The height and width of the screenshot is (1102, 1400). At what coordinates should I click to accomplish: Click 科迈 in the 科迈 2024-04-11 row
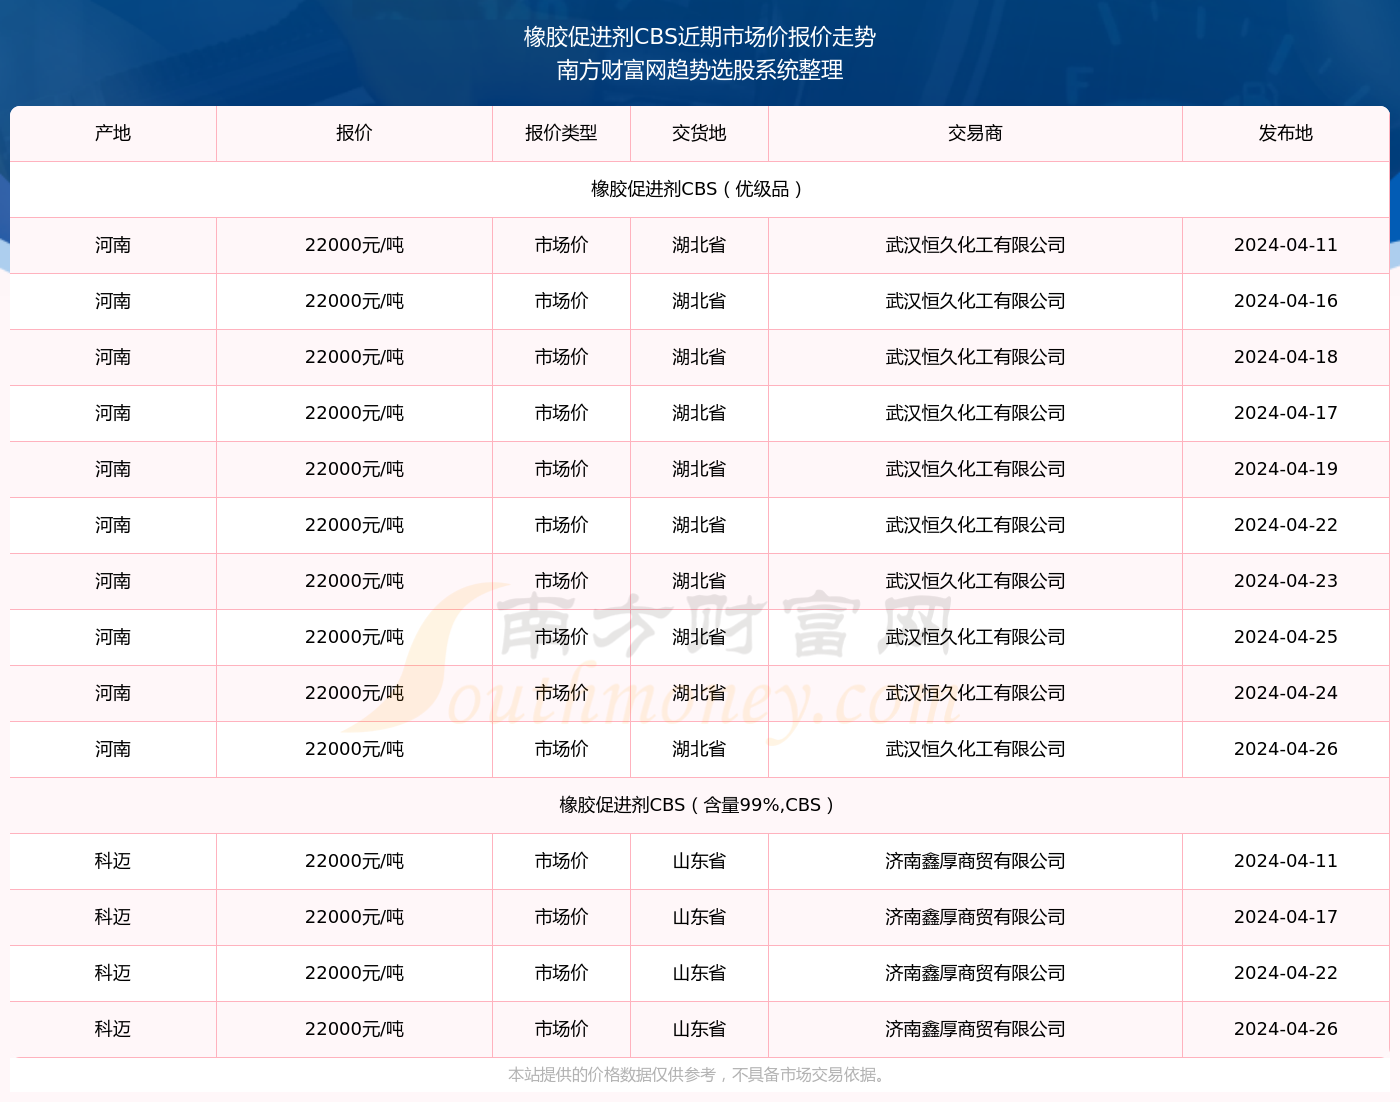click(113, 861)
